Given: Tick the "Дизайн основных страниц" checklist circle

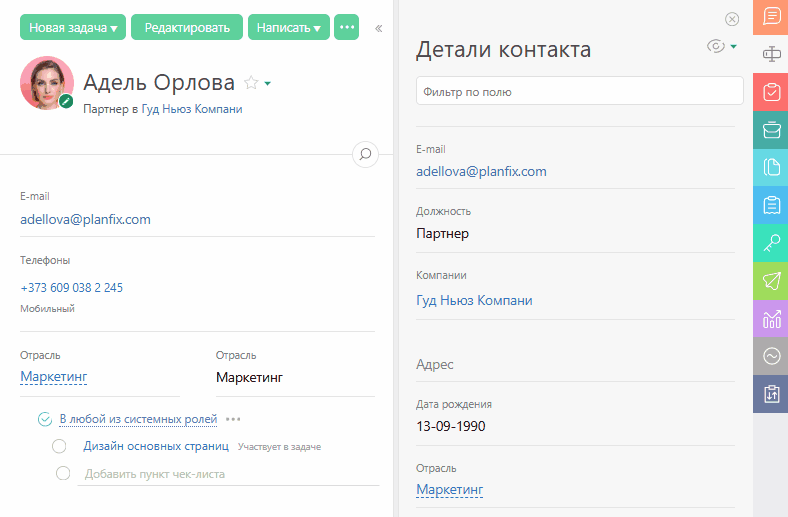Looking at the screenshot, I should [x=59, y=446].
